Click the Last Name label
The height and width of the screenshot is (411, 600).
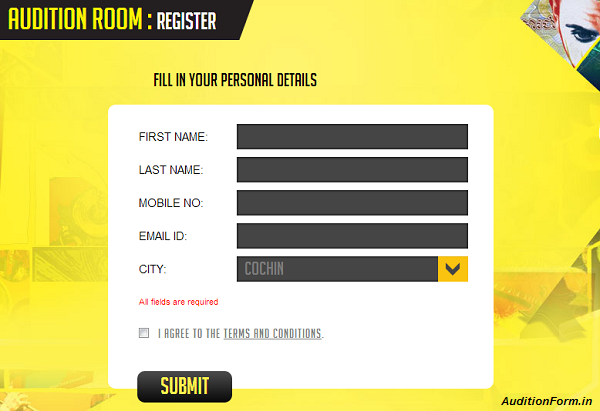click(x=171, y=170)
